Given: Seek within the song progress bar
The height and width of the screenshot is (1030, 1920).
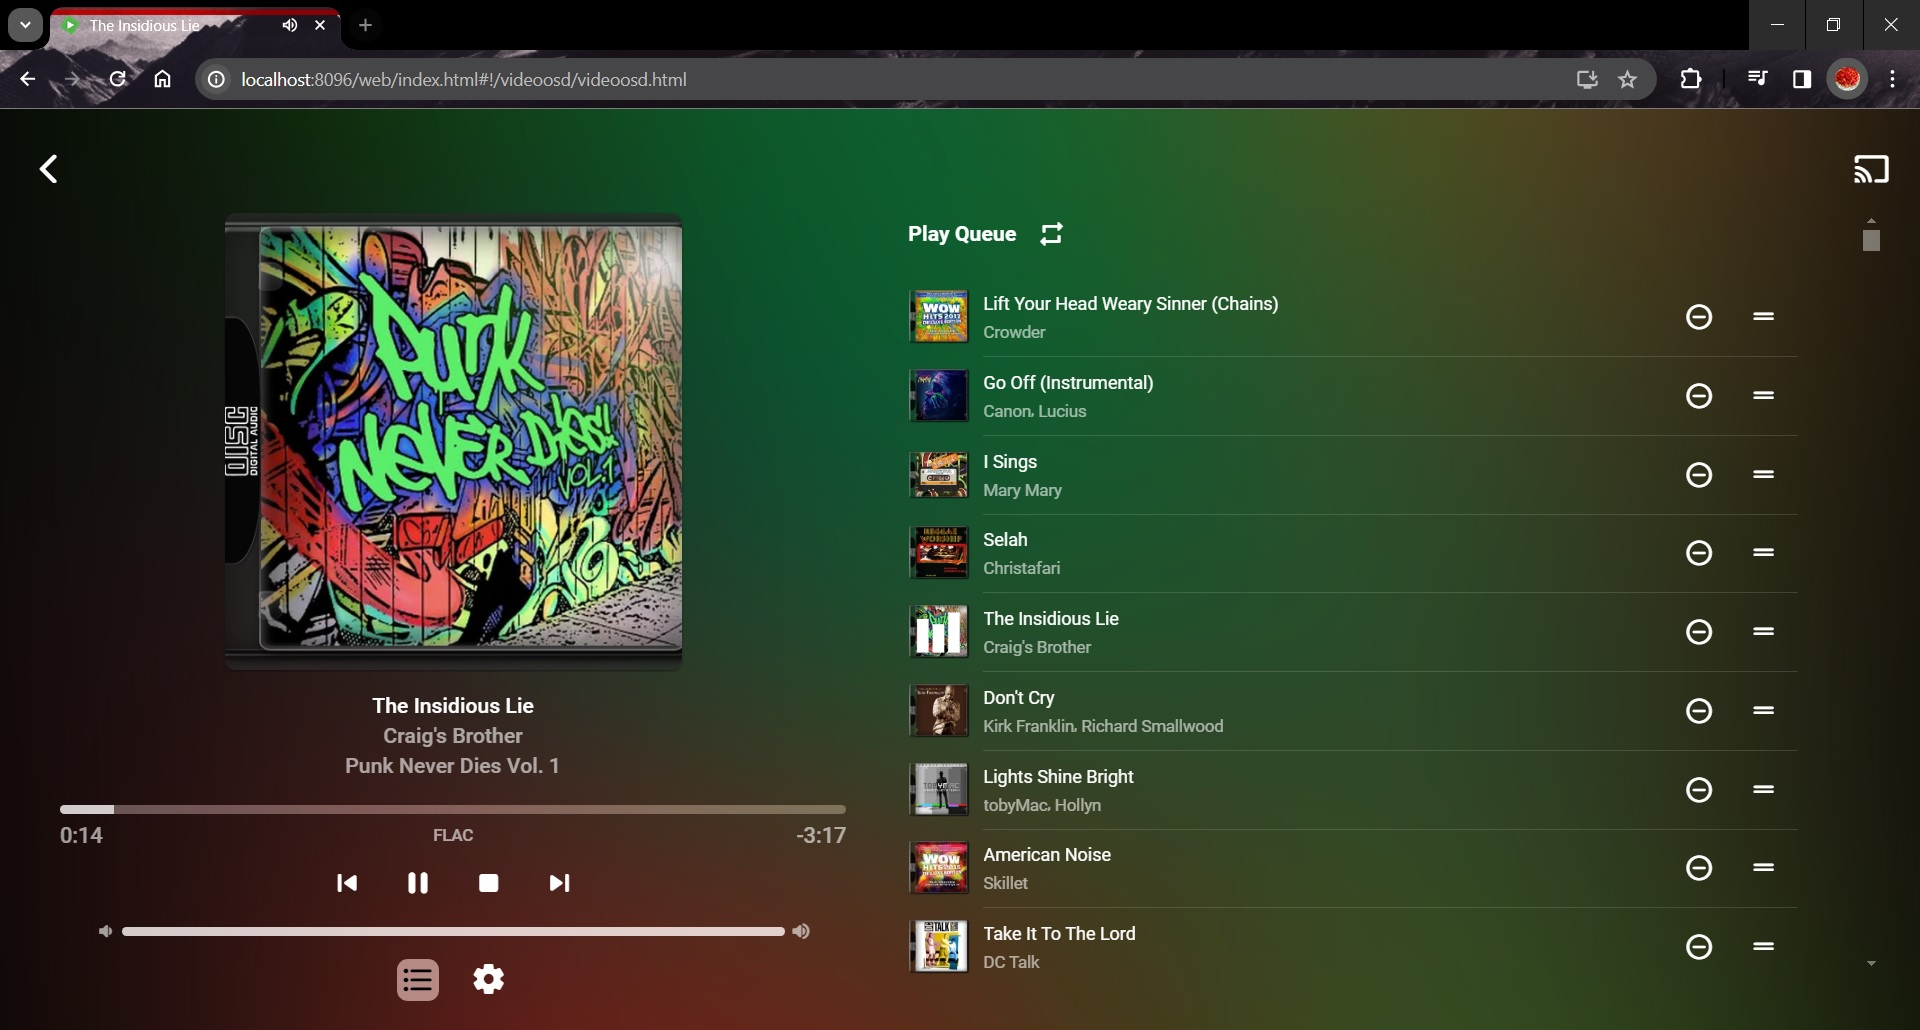Looking at the screenshot, I should (x=453, y=809).
